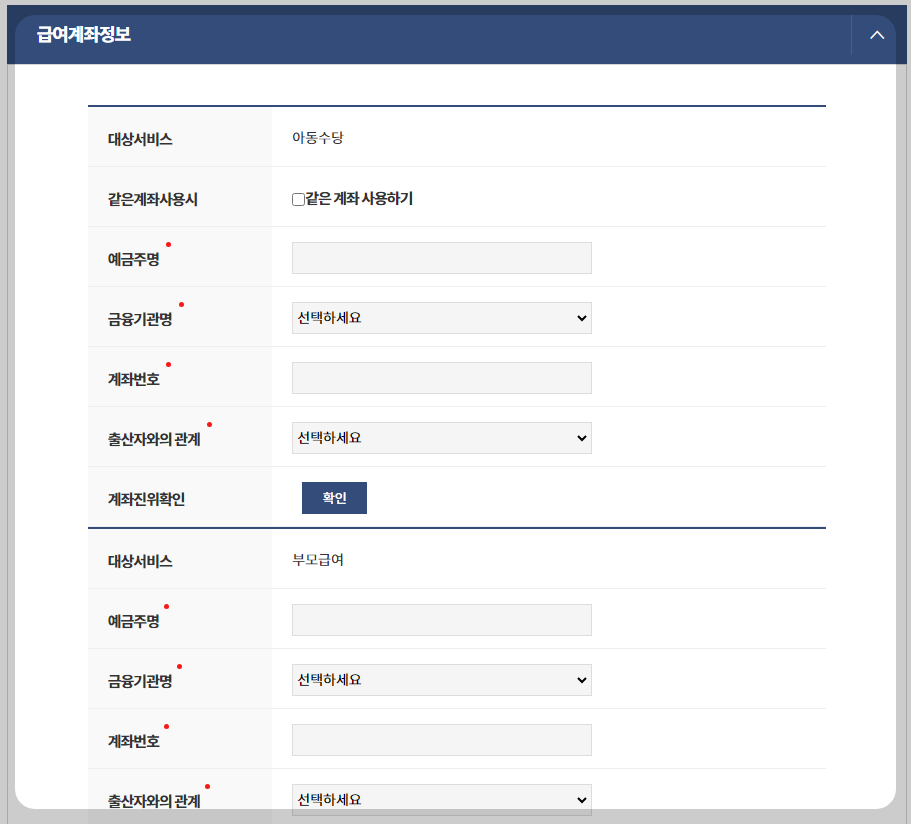Click the 아동수당 service text
The height and width of the screenshot is (824, 911).
pos(318,138)
